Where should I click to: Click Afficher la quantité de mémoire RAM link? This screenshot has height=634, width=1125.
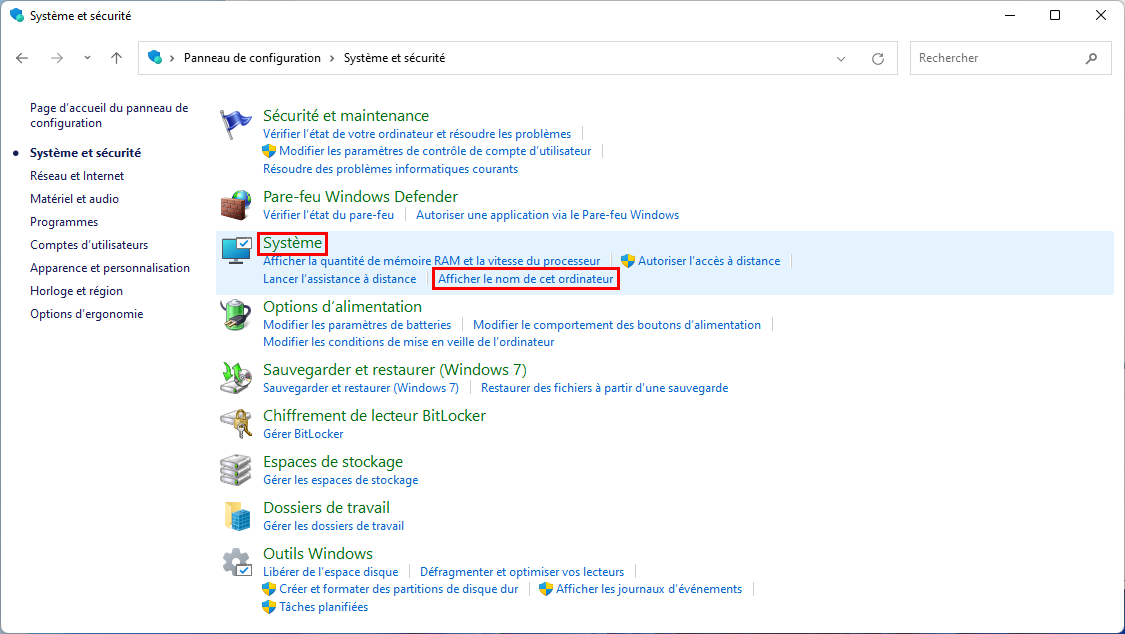(431, 260)
